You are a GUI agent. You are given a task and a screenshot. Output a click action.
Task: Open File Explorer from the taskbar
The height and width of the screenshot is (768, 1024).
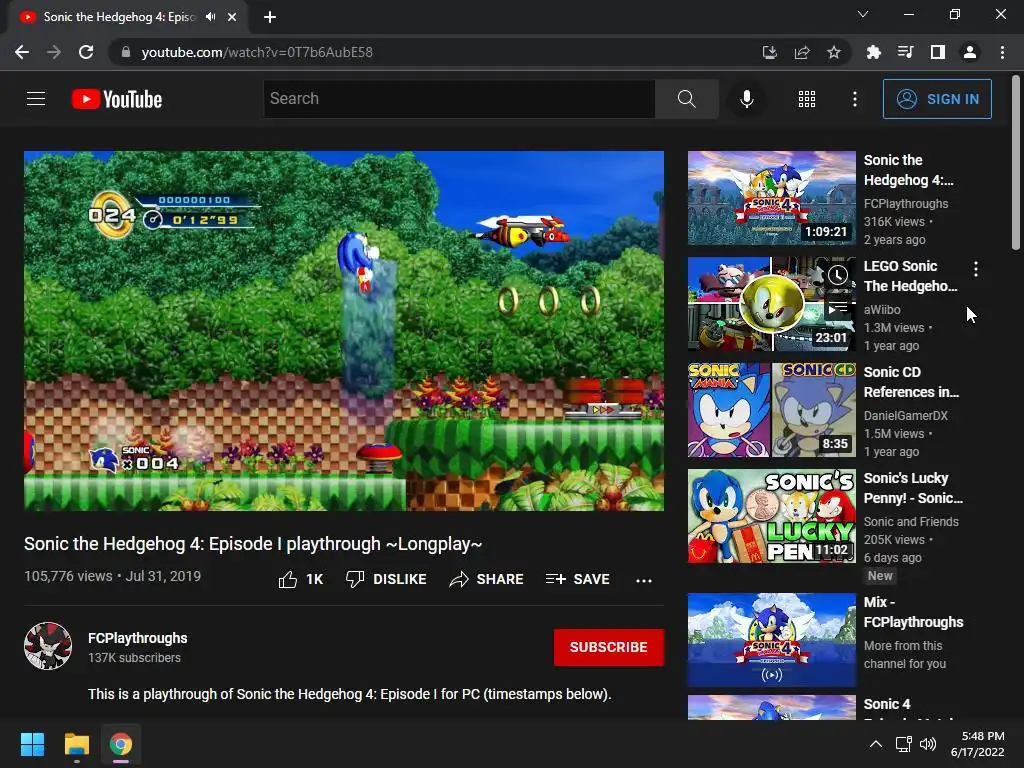pos(76,744)
